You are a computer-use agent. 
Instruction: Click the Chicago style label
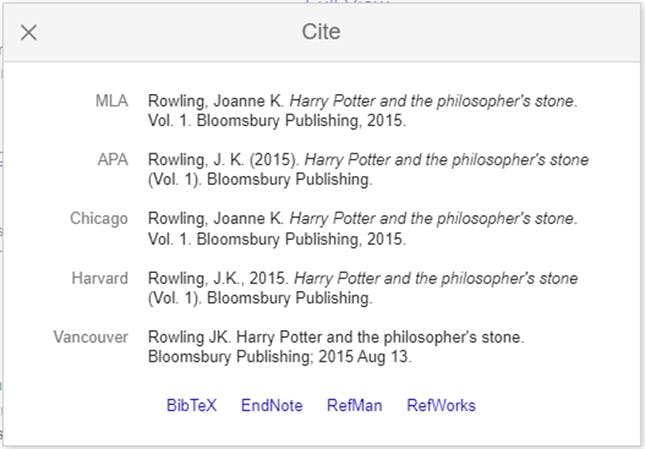click(x=99, y=219)
